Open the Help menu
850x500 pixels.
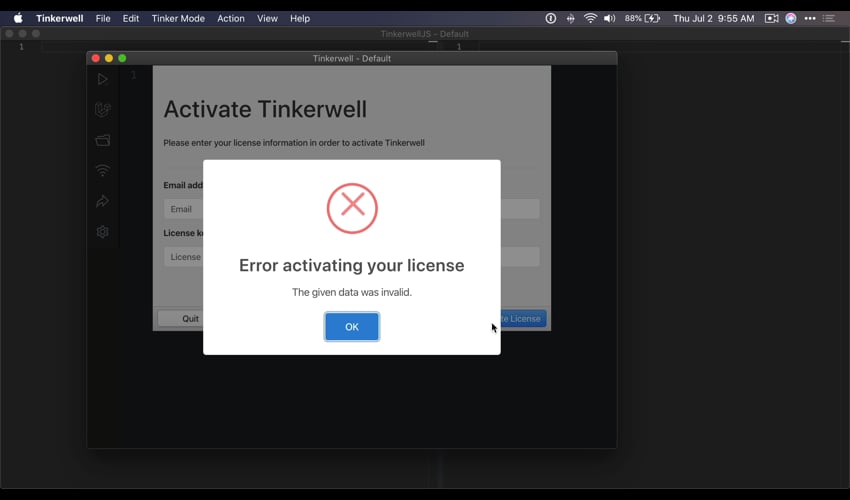300,18
